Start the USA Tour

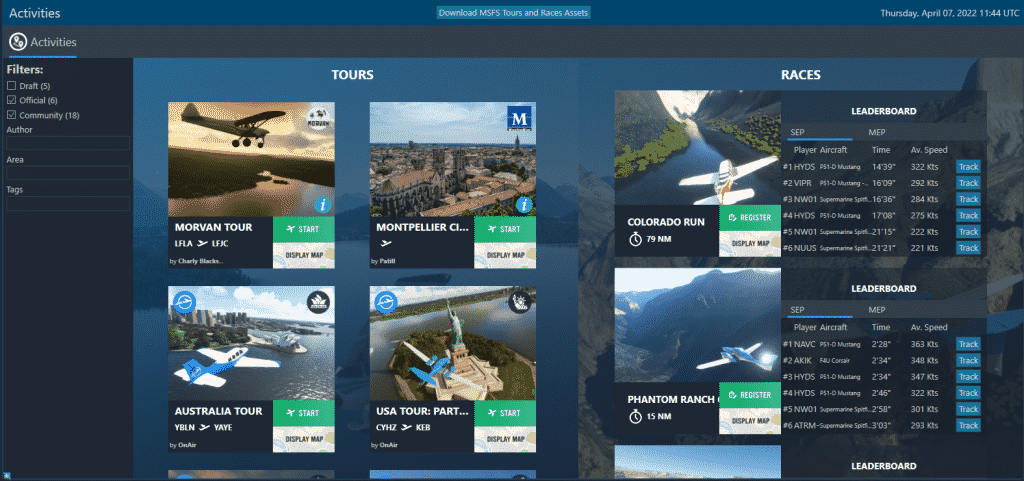coord(505,412)
